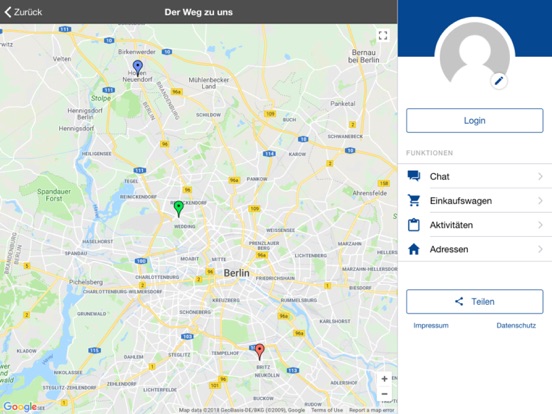The image size is (552, 414).
Task: Click the Ahrensfelde map label
Action: pos(370,193)
